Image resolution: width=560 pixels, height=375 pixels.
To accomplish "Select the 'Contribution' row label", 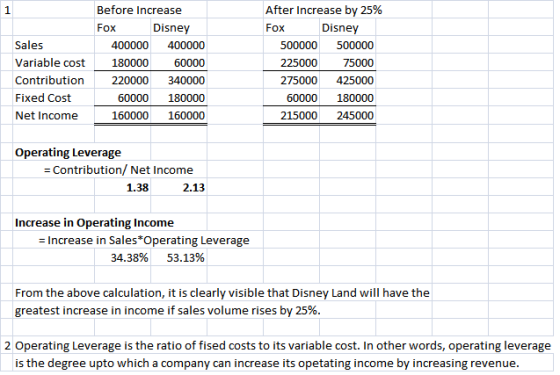I will click(x=50, y=80).
